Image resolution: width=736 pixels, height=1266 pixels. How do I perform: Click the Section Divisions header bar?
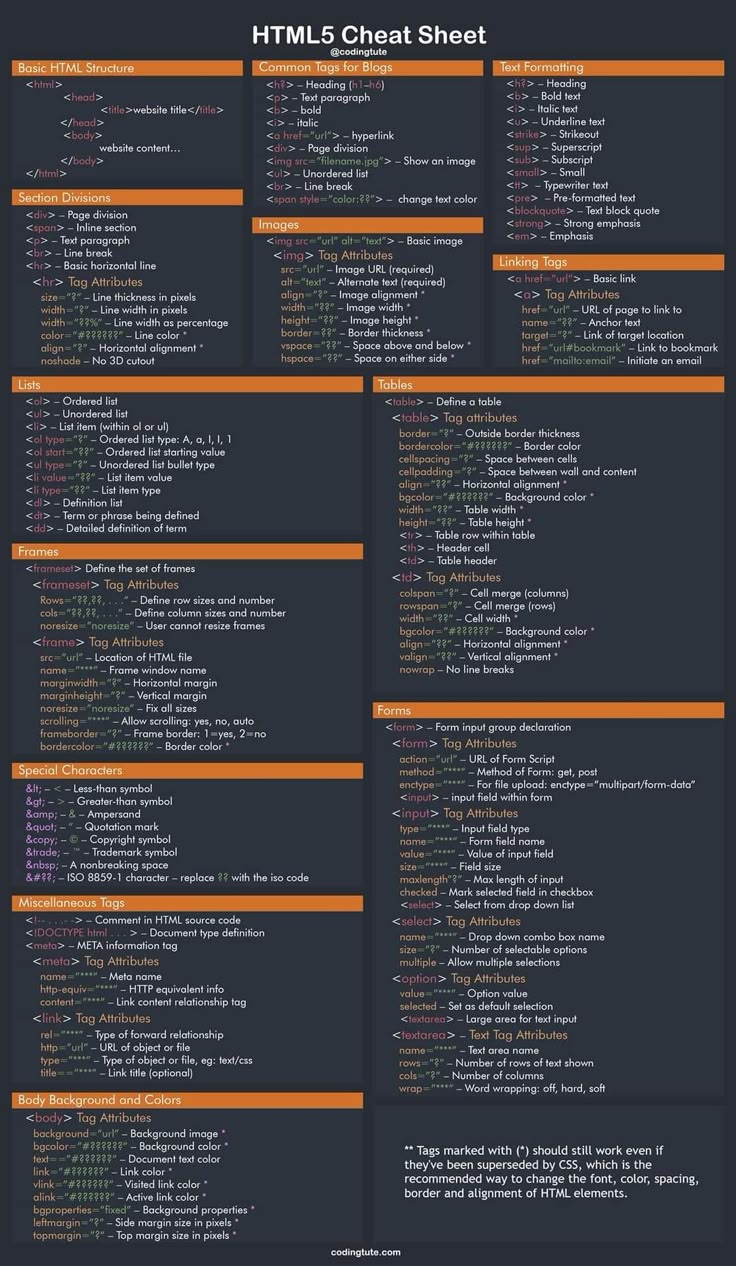click(65, 198)
